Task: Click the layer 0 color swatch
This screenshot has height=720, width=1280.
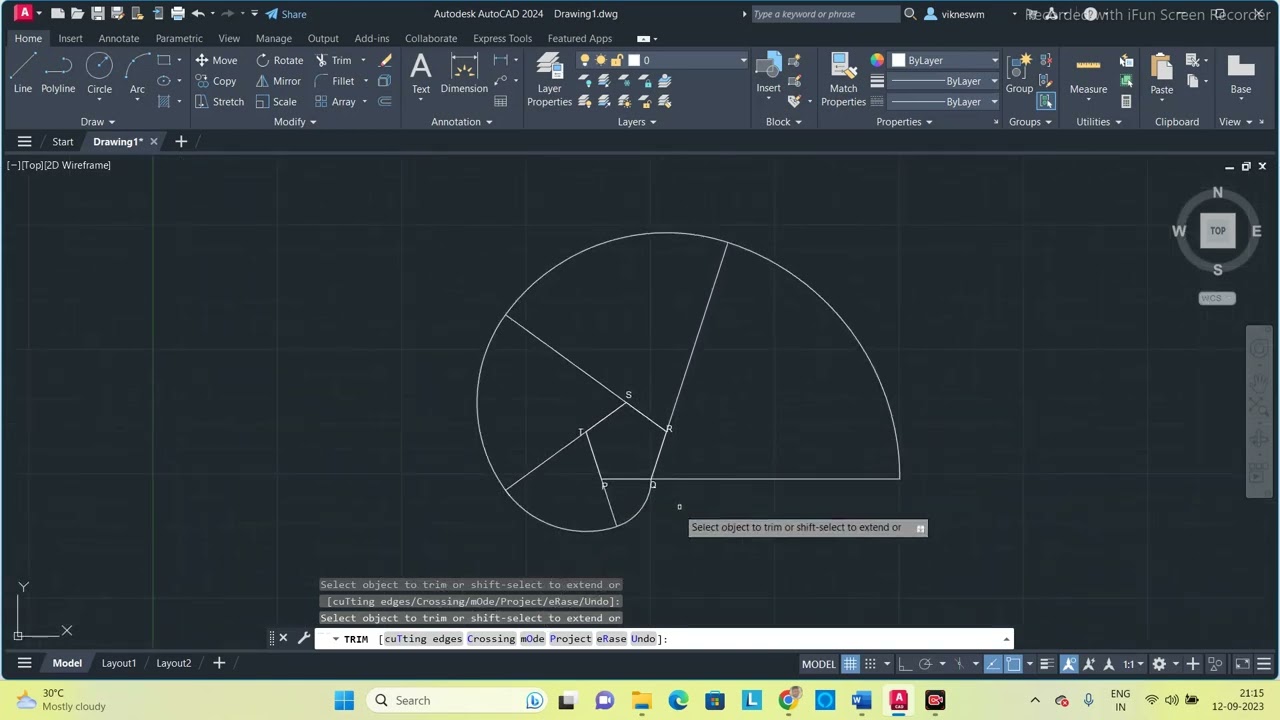Action: click(634, 60)
